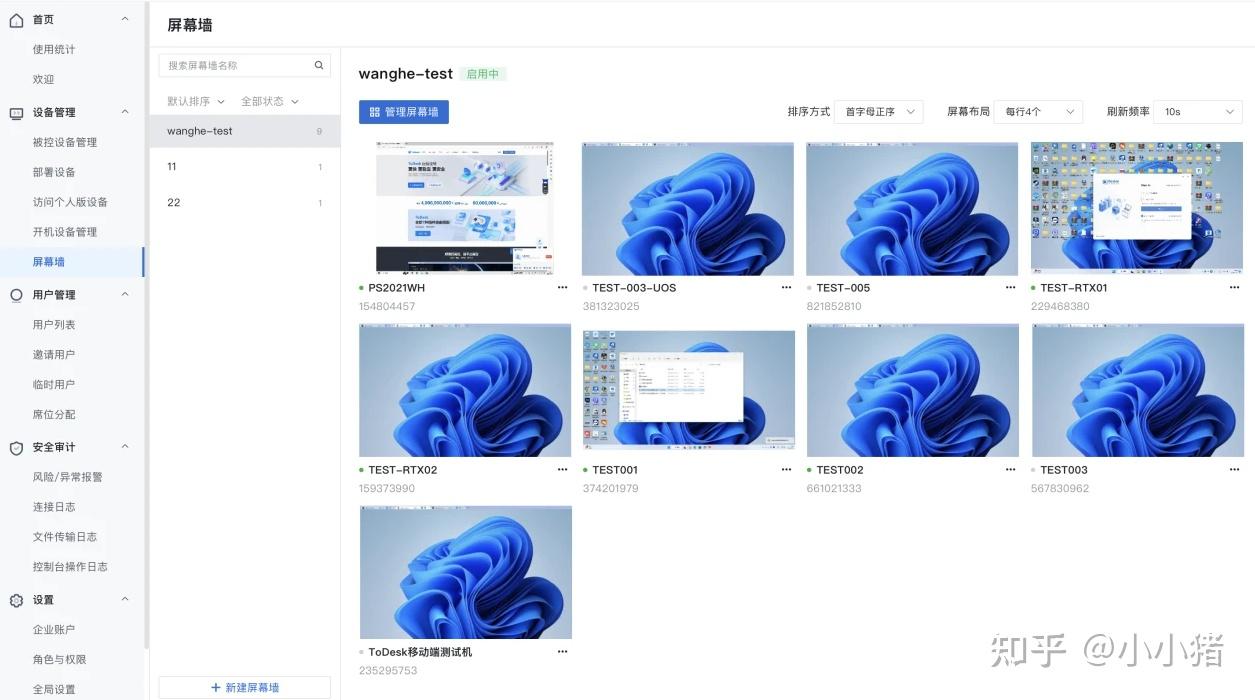Click the security audit shield icon

pos(16,448)
